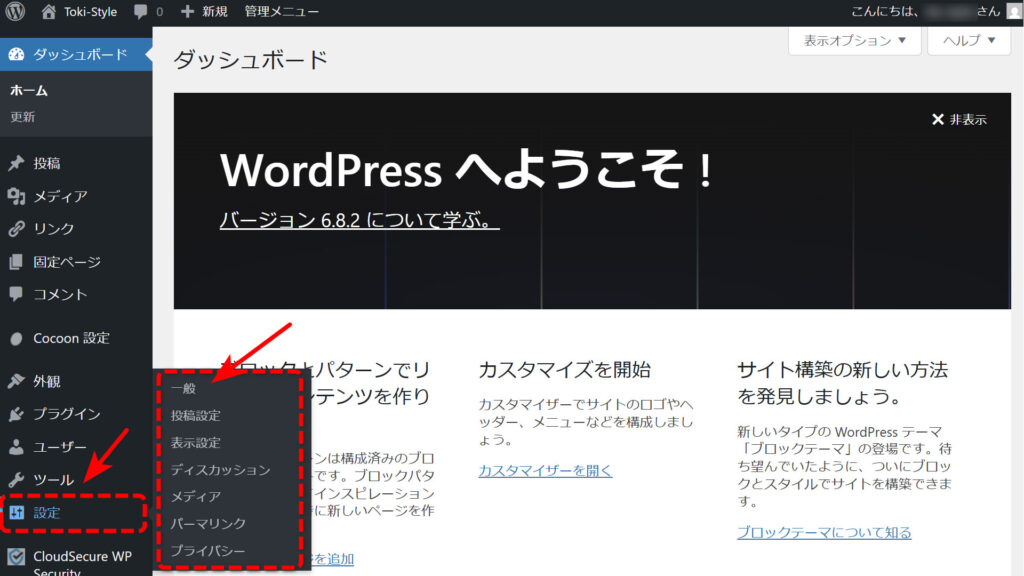Select 一般 from the settings submenu
Image resolution: width=1024 pixels, height=576 pixels.
coord(183,388)
